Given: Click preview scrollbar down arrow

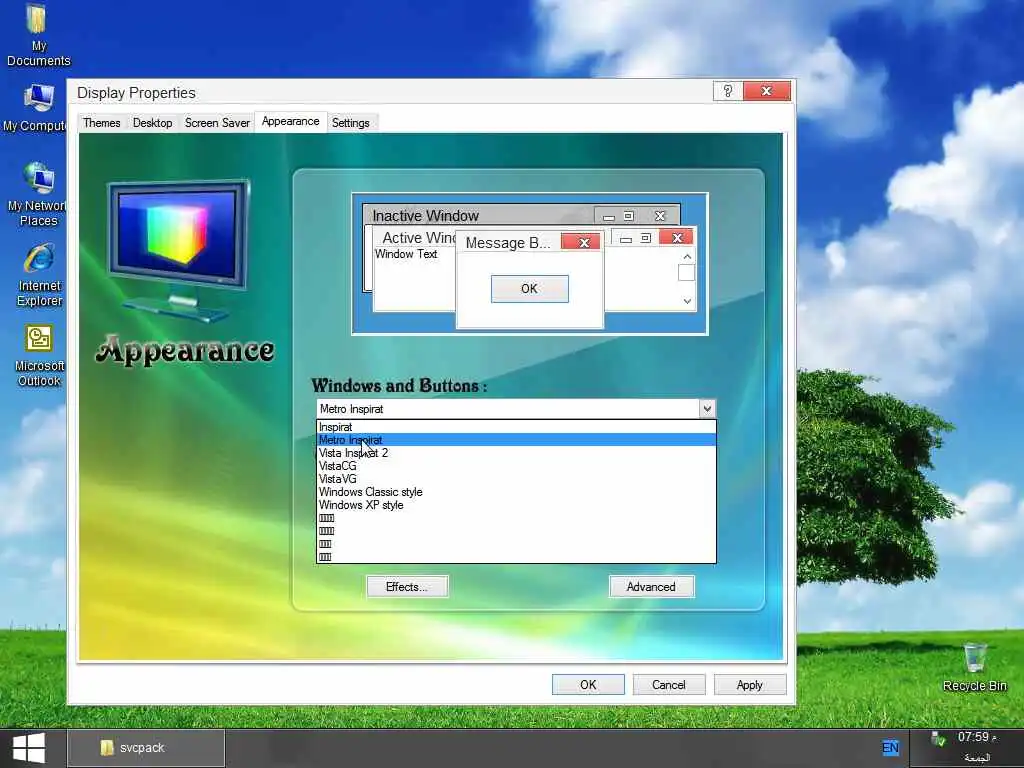Looking at the screenshot, I should (x=687, y=301).
